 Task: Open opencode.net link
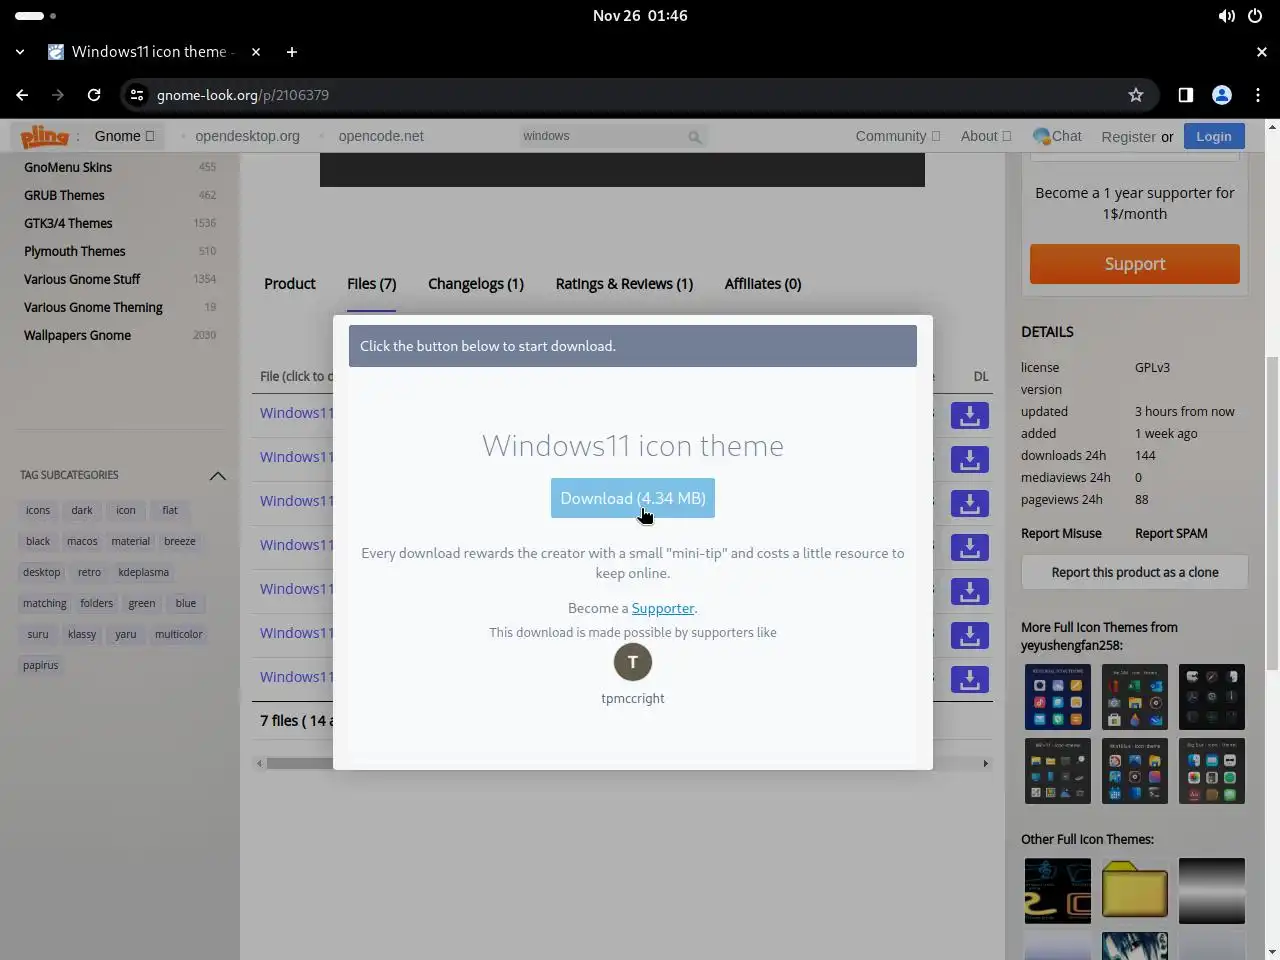(381, 136)
